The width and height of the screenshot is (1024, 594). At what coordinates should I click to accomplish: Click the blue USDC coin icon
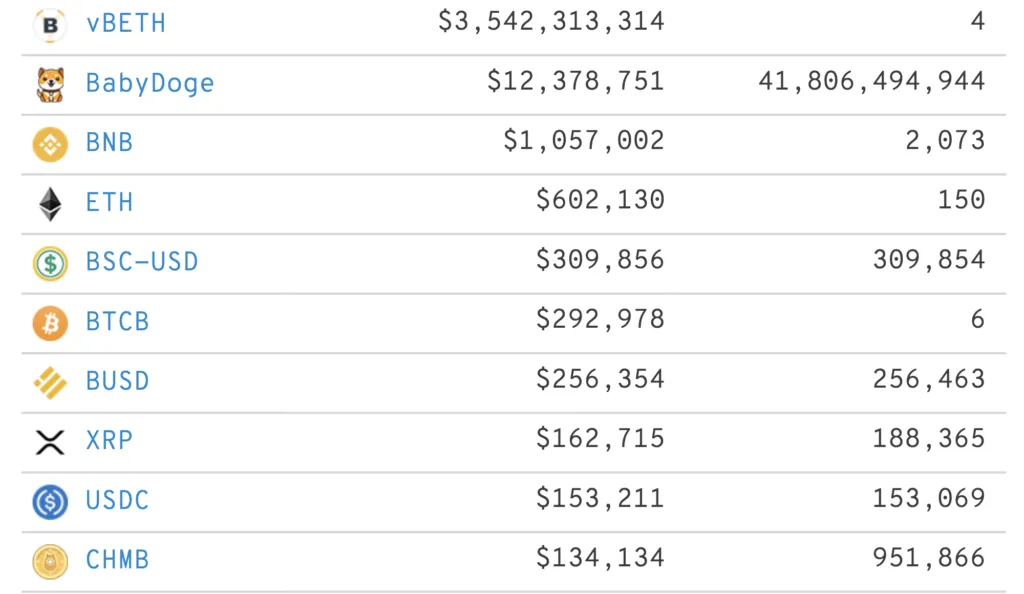50,502
